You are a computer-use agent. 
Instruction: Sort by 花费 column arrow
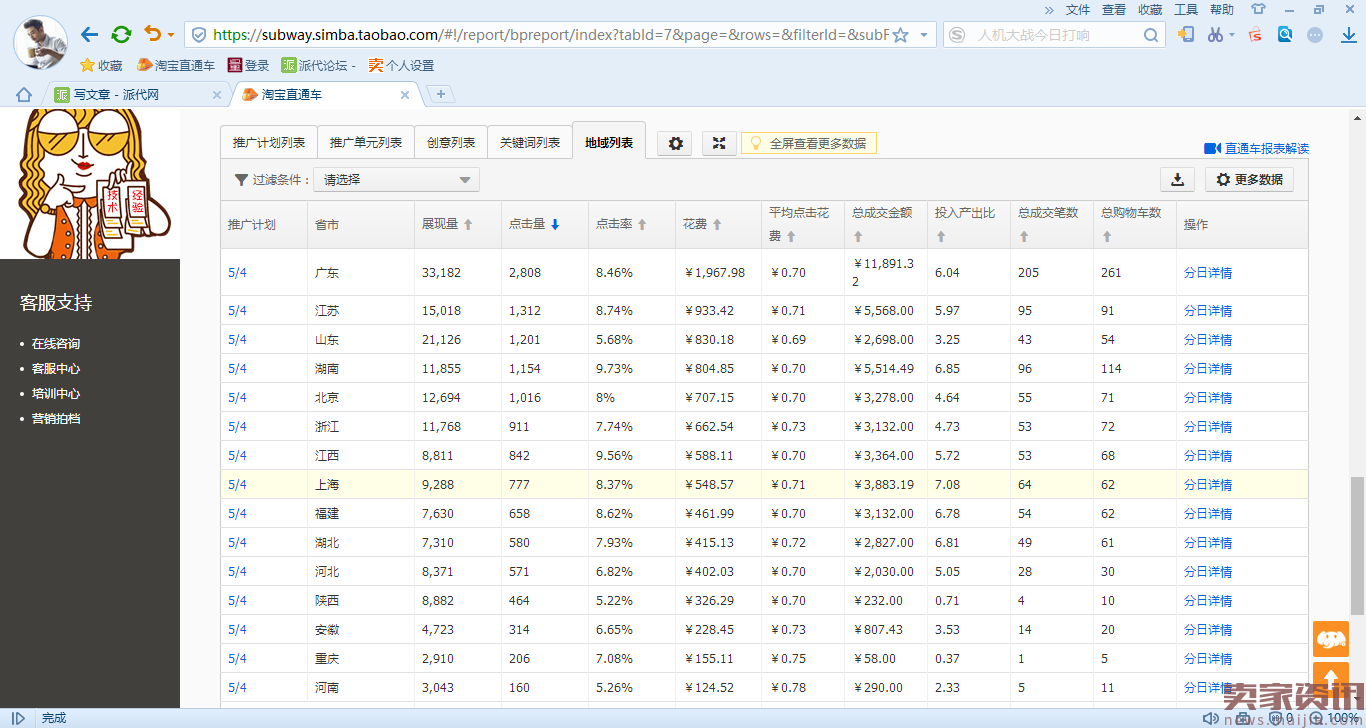(717, 225)
